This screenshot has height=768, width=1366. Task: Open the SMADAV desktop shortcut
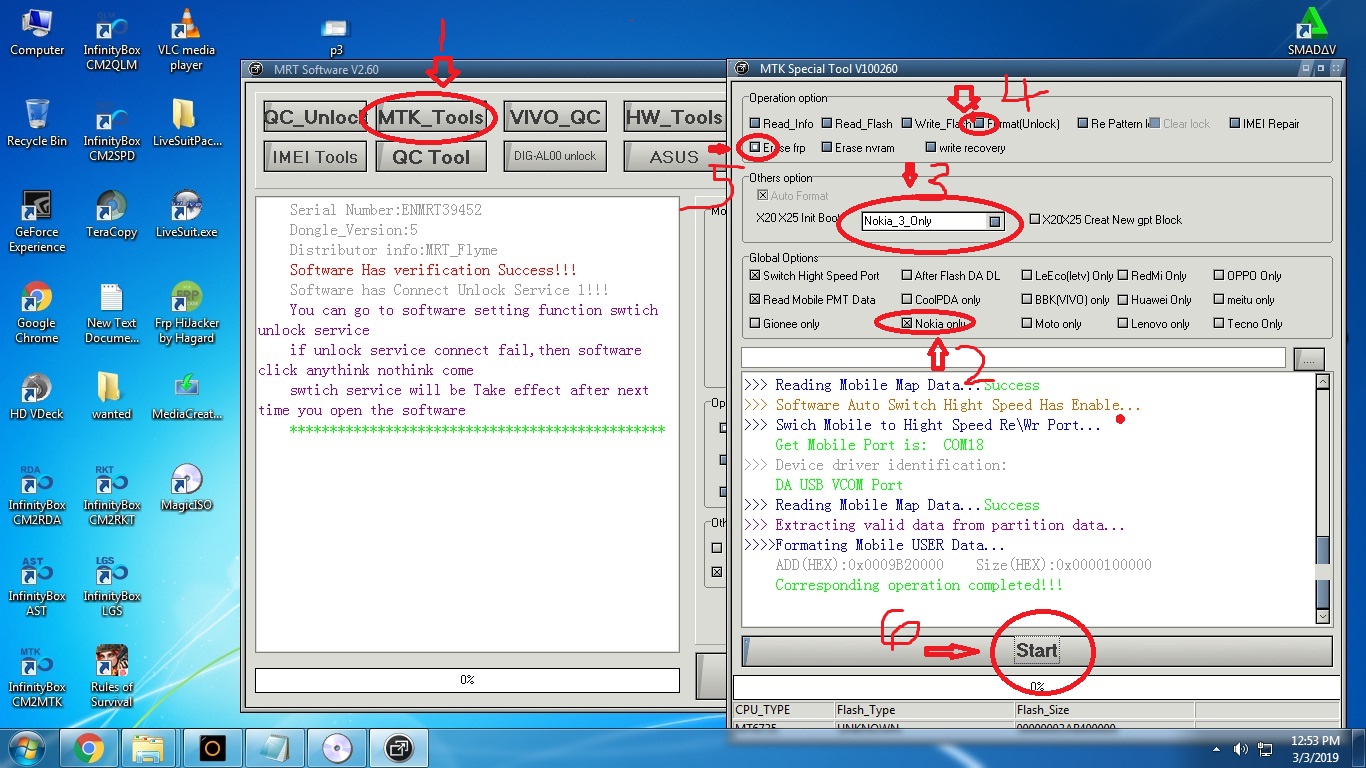pyautogui.click(x=1312, y=32)
